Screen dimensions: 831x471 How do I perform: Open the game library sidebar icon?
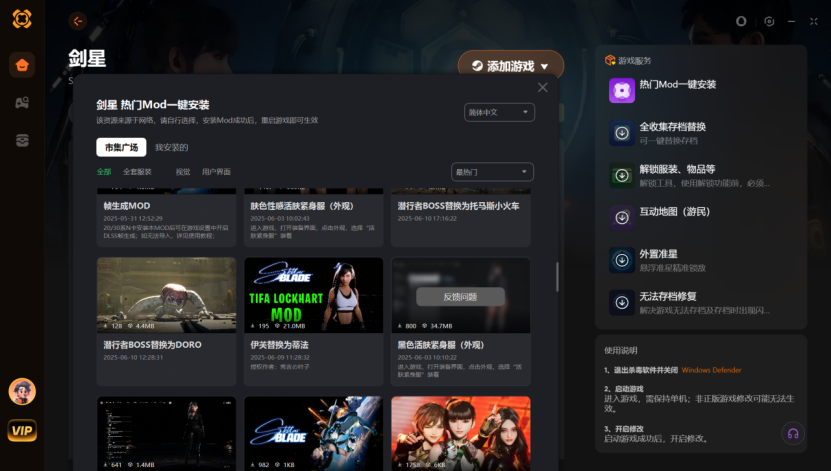point(22,102)
